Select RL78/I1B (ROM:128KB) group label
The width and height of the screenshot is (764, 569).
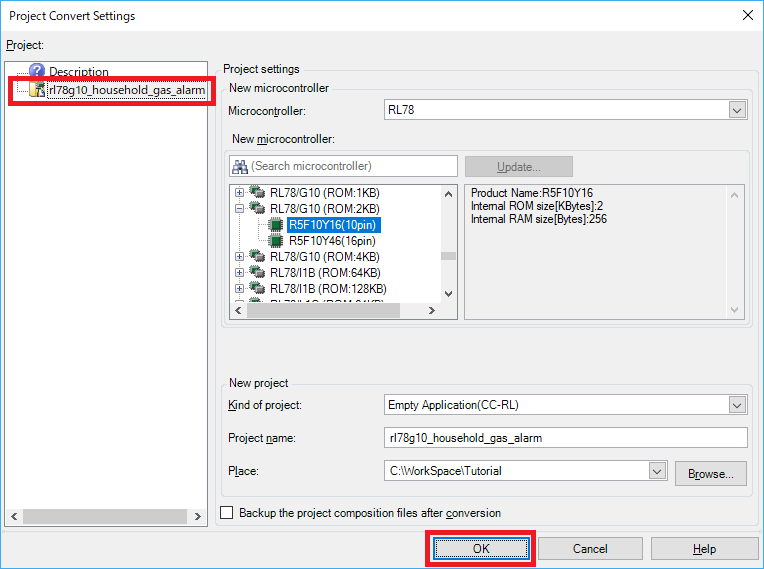[328, 289]
